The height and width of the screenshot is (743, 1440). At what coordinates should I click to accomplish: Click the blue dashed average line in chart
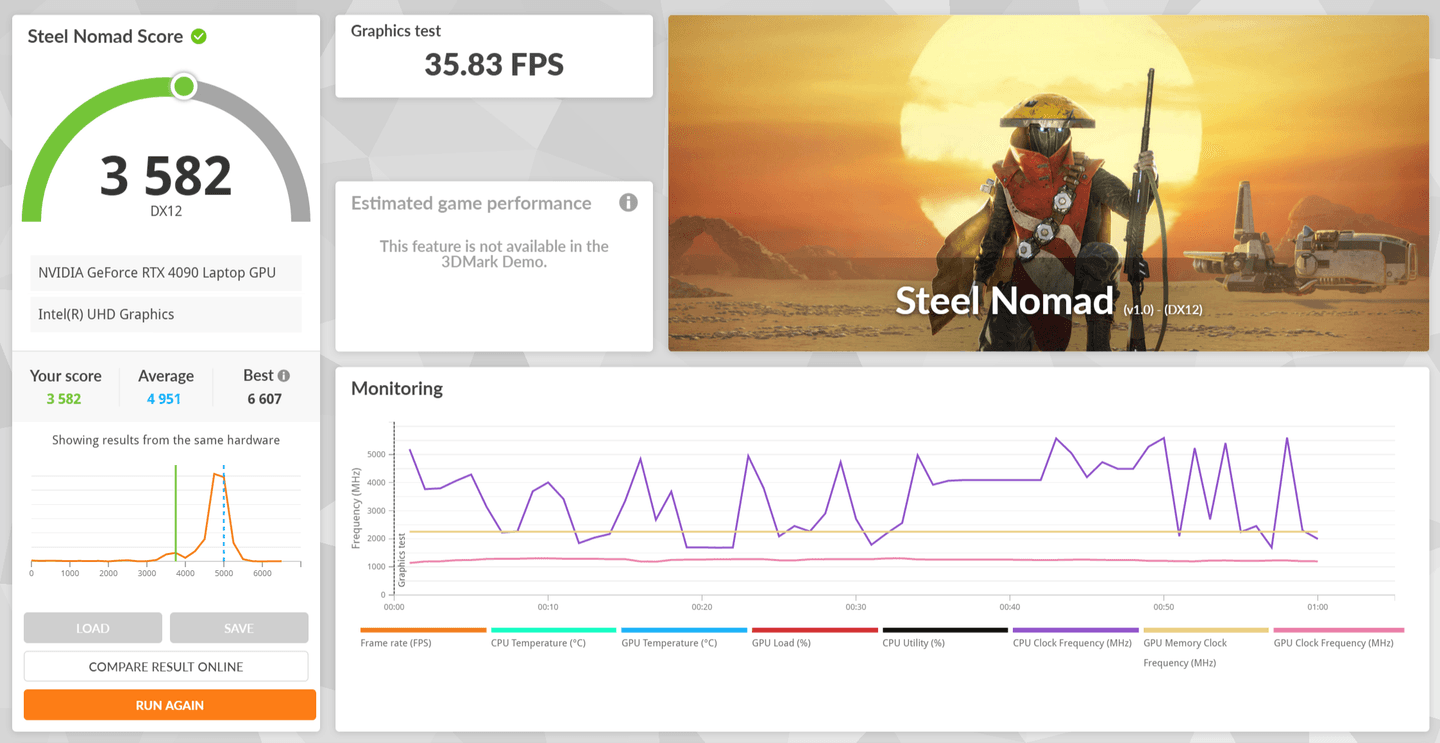click(x=223, y=513)
